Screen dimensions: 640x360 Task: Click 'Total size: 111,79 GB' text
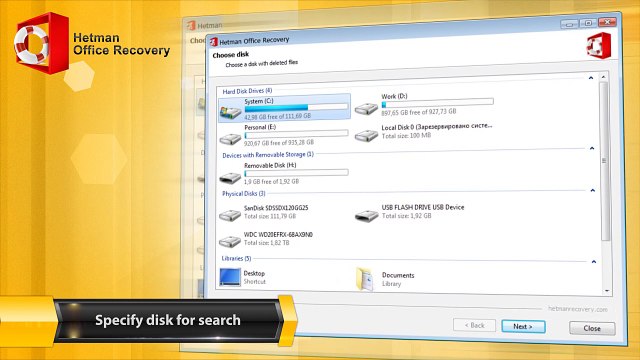[270, 216]
